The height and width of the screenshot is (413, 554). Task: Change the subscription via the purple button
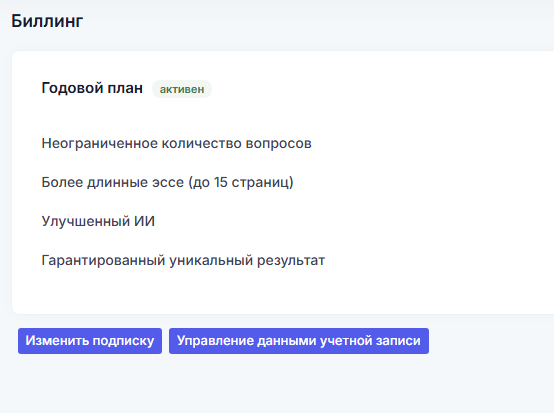point(90,341)
